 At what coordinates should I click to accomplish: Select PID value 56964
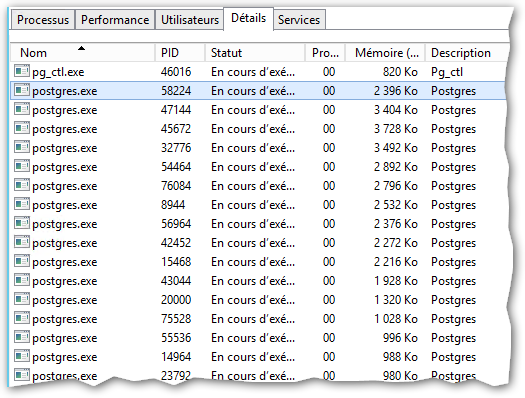click(x=176, y=224)
